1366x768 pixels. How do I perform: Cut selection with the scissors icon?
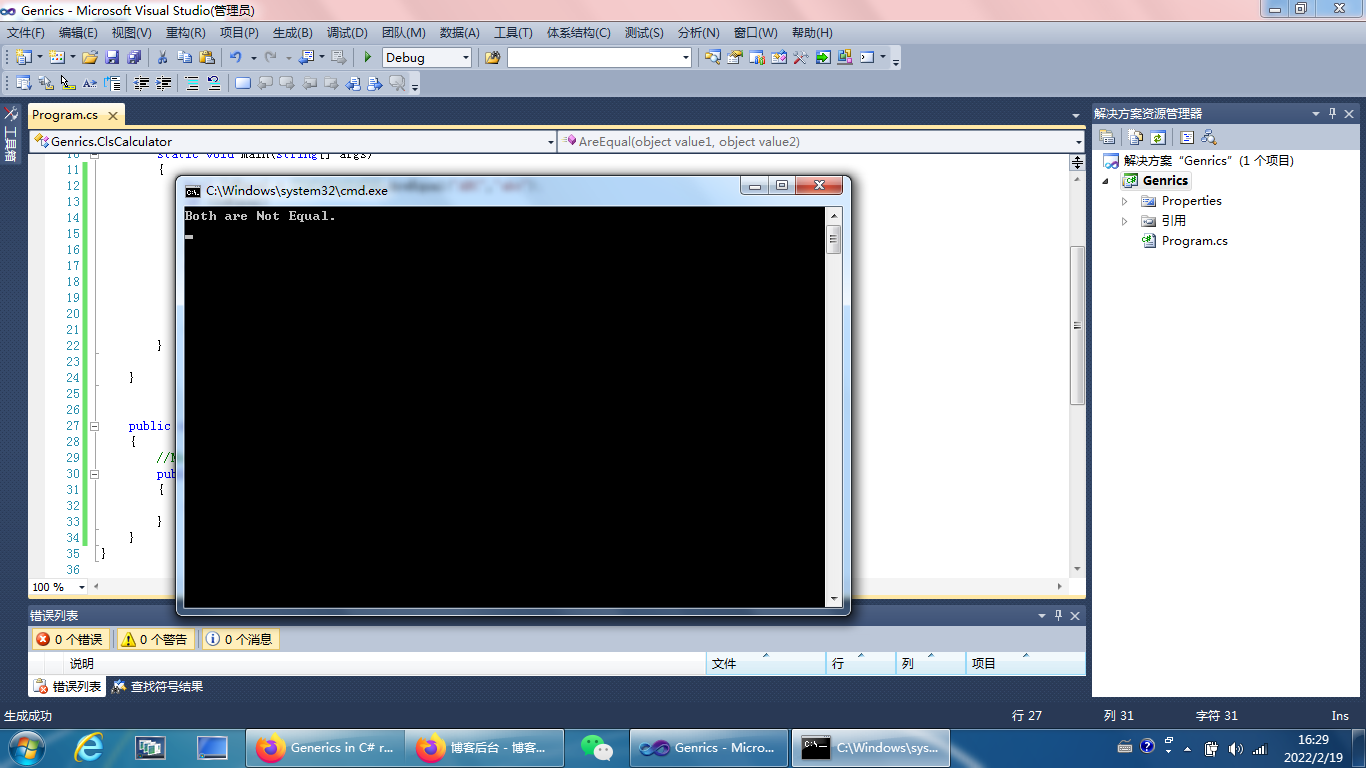162,57
